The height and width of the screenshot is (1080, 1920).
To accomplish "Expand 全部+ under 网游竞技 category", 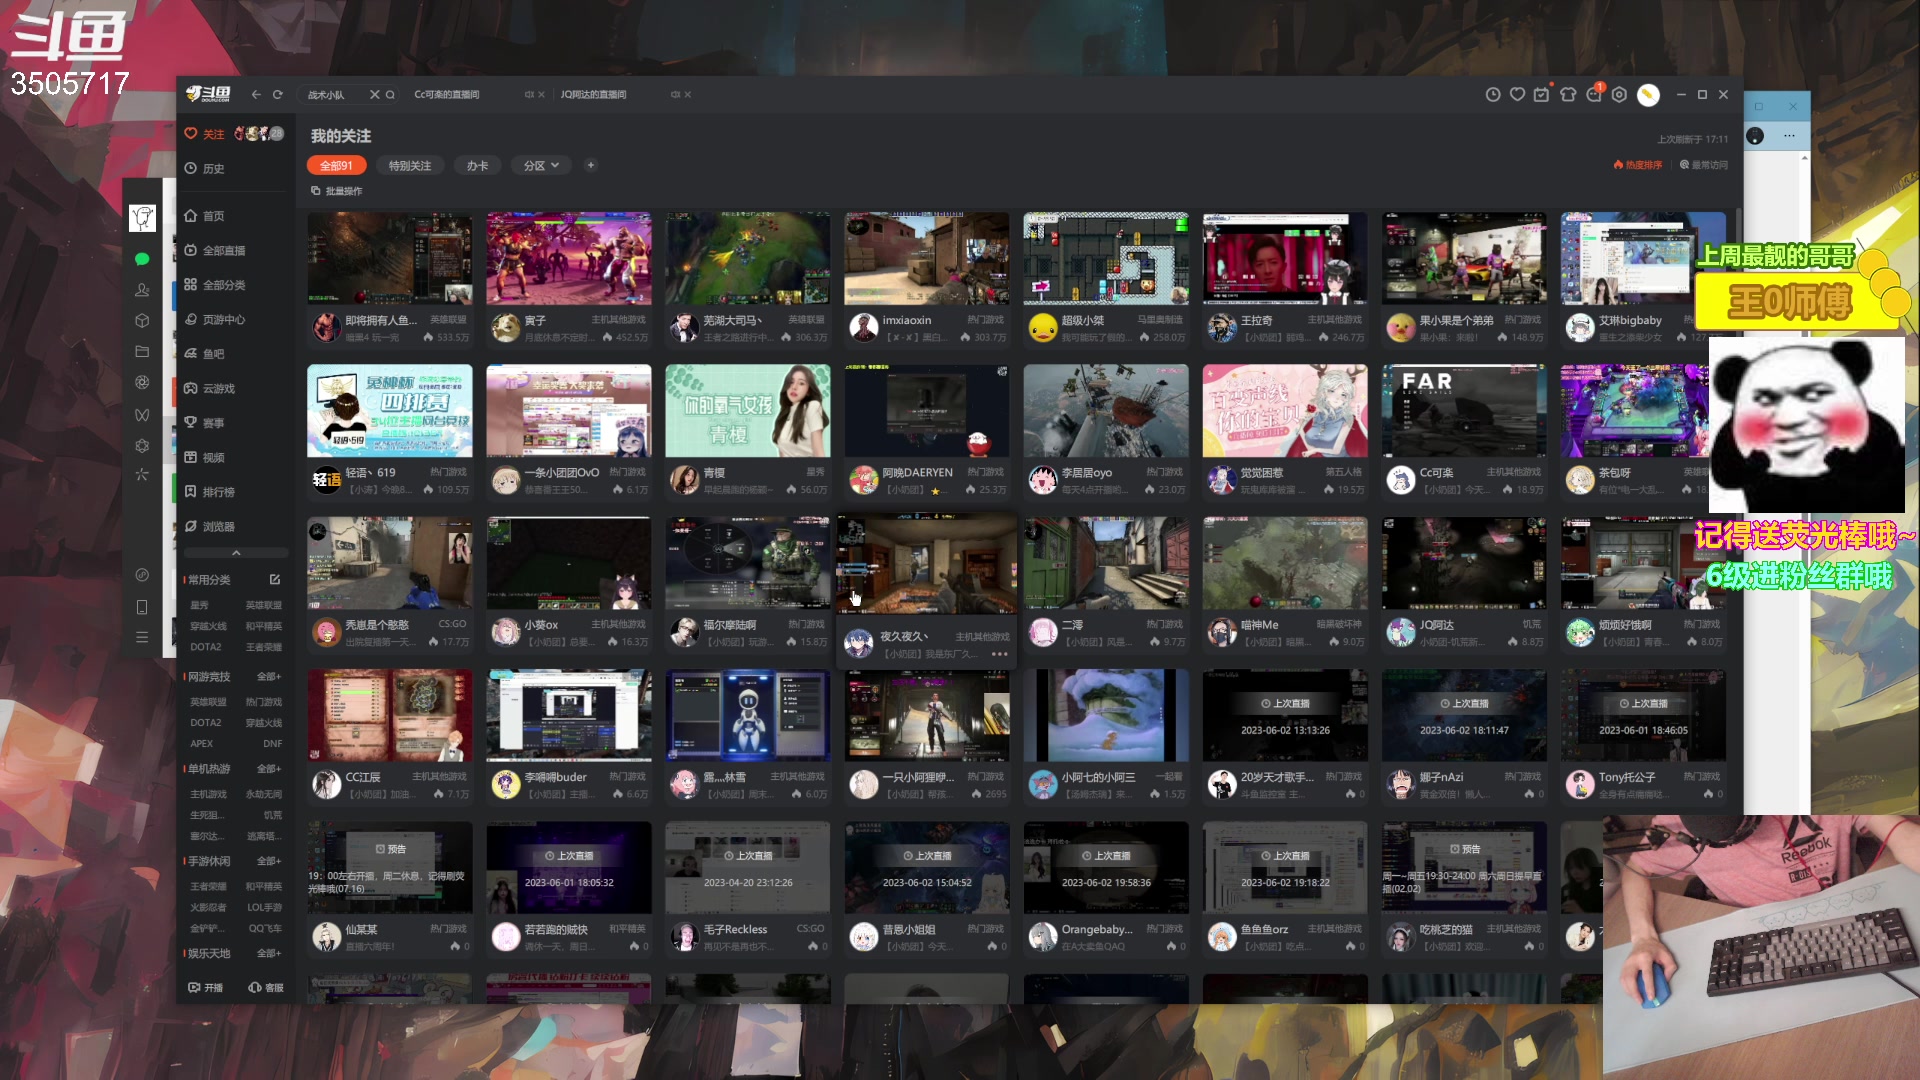I will (x=268, y=677).
